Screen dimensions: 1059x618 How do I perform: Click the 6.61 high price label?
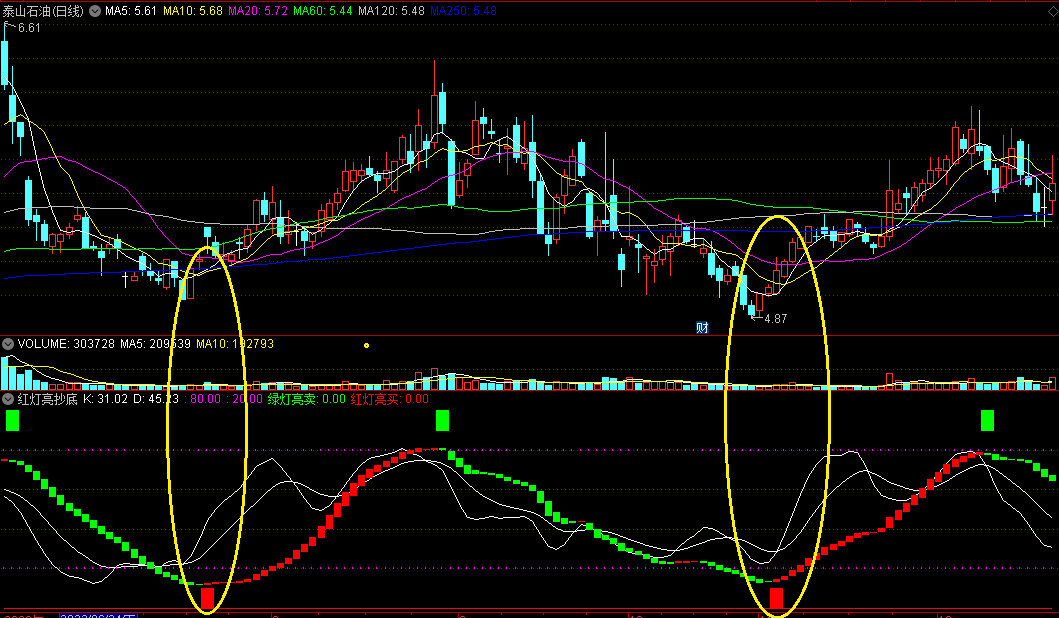pyautogui.click(x=29, y=28)
